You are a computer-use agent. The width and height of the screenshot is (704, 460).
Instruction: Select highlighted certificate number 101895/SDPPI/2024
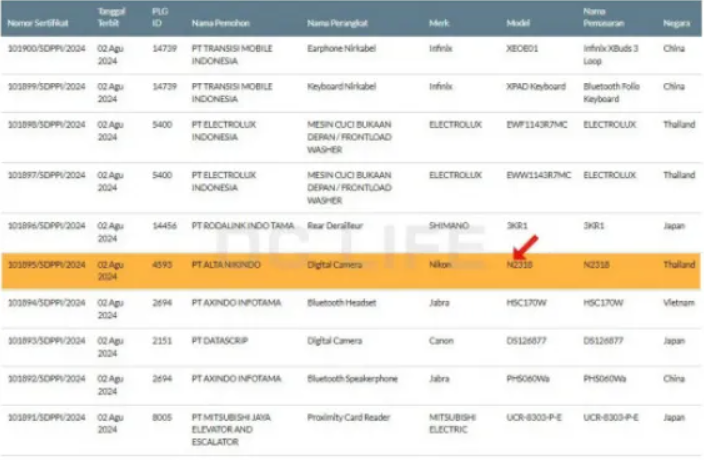tap(47, 264)
